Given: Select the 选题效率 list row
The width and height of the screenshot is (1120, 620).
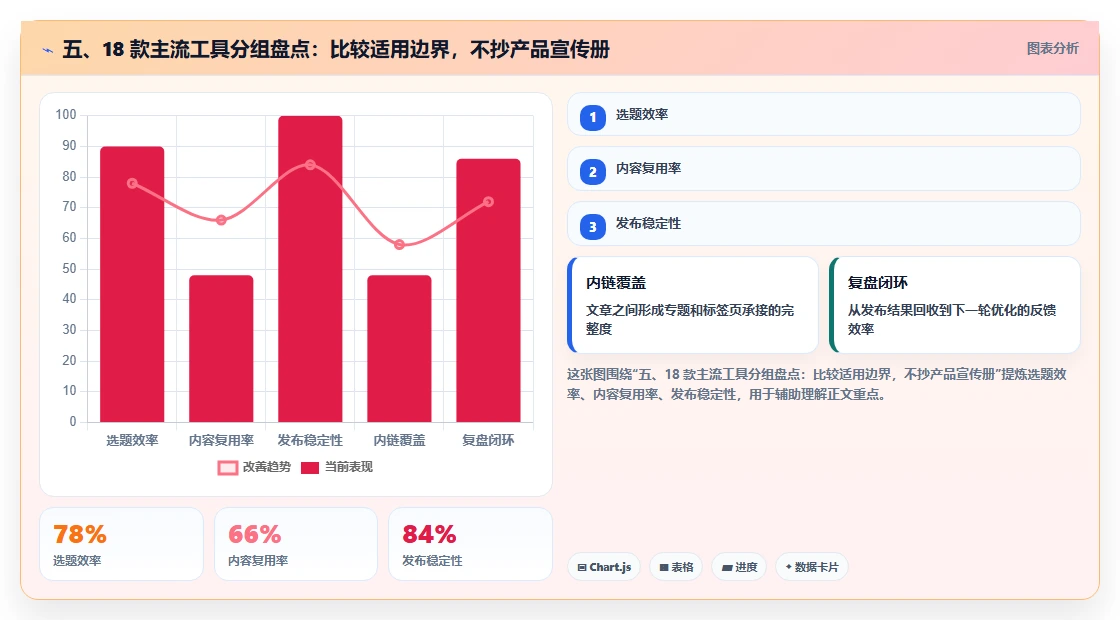Looking at the screenshot, I should point(824,114).
